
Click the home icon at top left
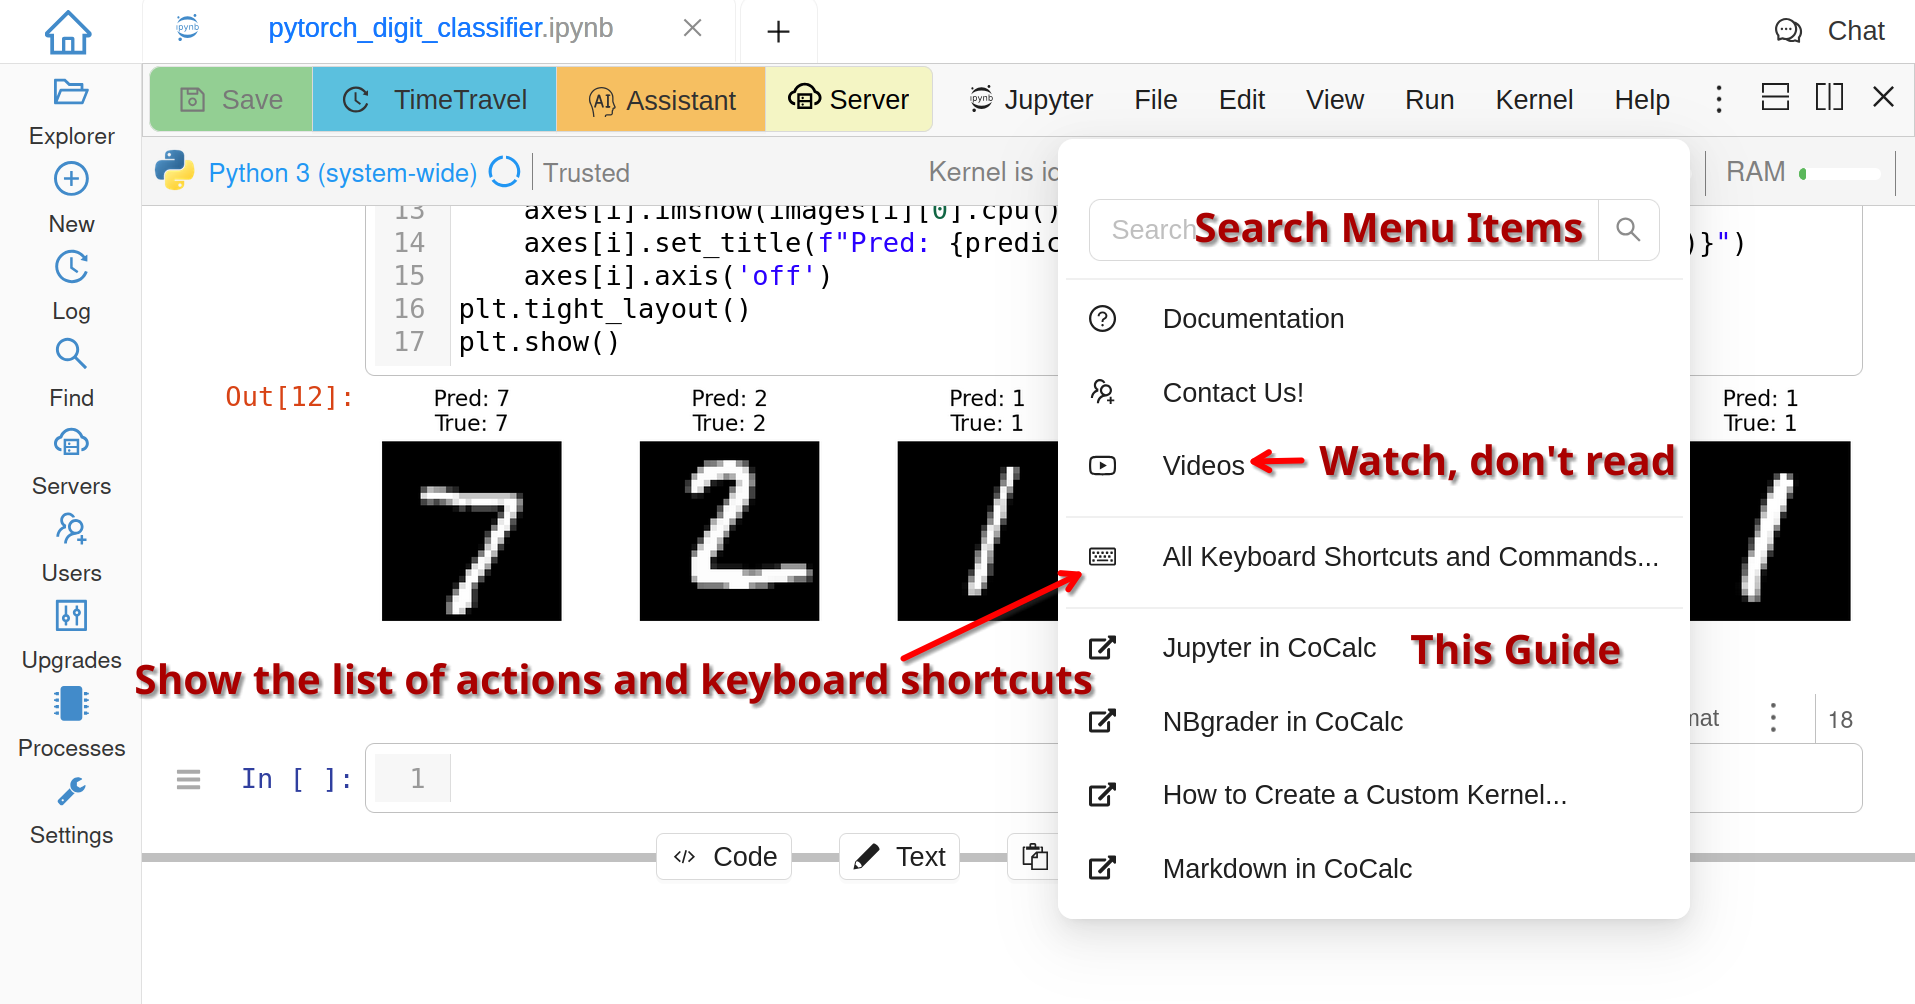(68, 32)
